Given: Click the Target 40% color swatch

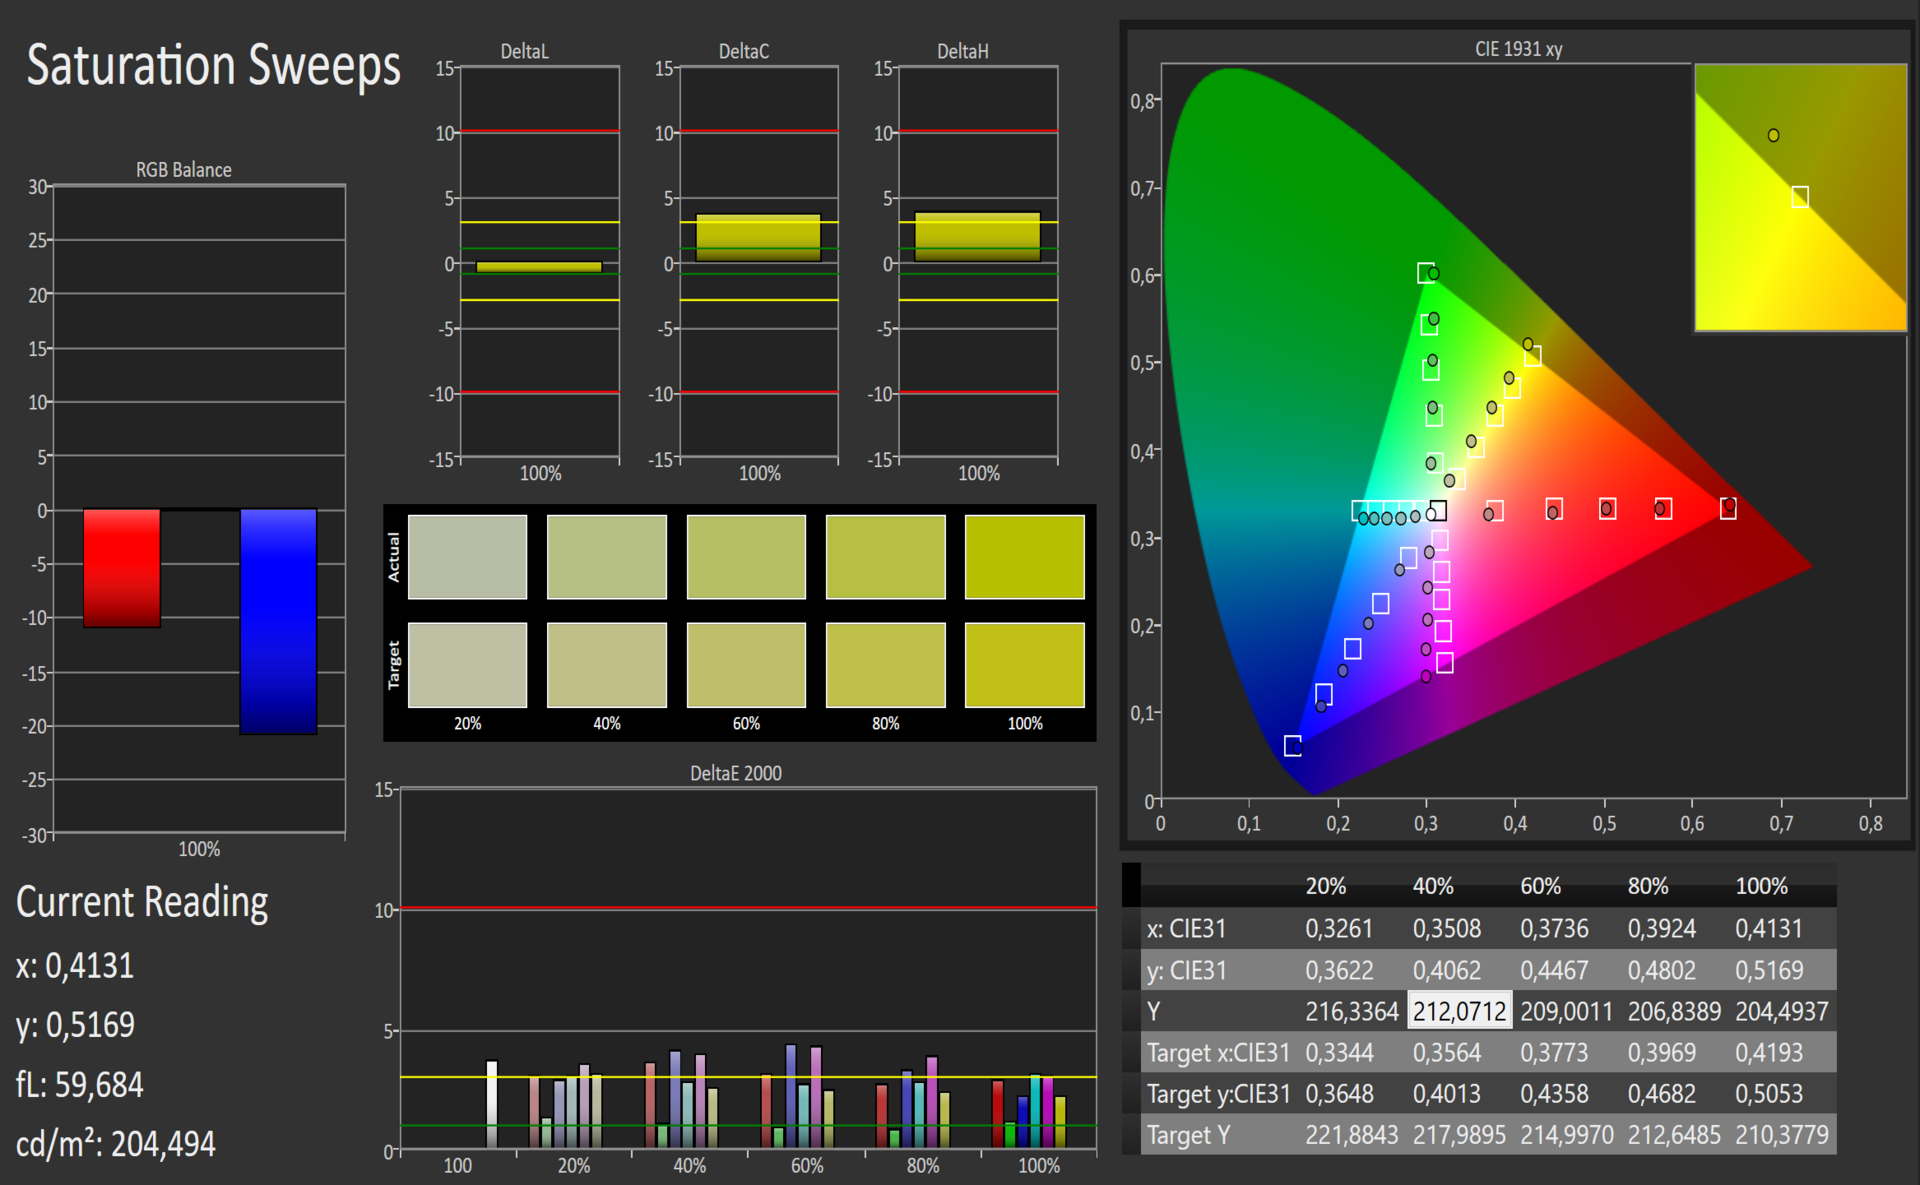Looking at the screenshot, I should tap(607, 665).
